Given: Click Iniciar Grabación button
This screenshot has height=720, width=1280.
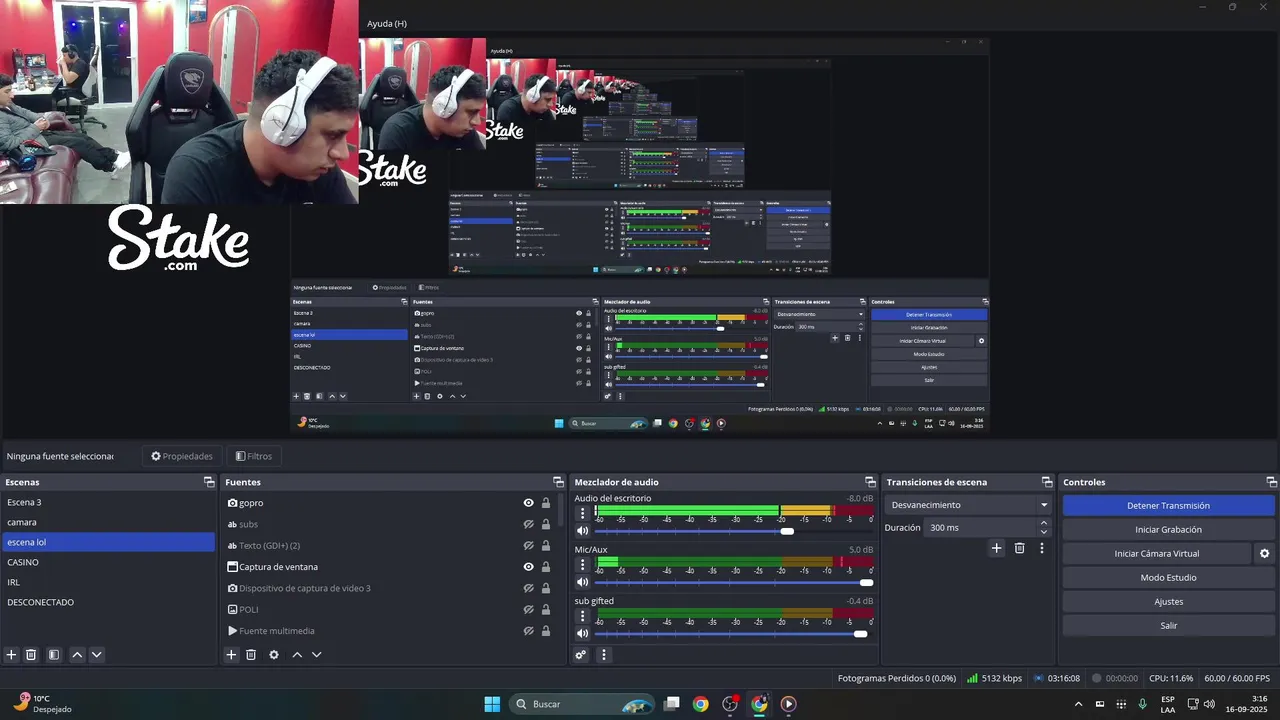Looking at the screenshot, I should tap(1168, 530).
